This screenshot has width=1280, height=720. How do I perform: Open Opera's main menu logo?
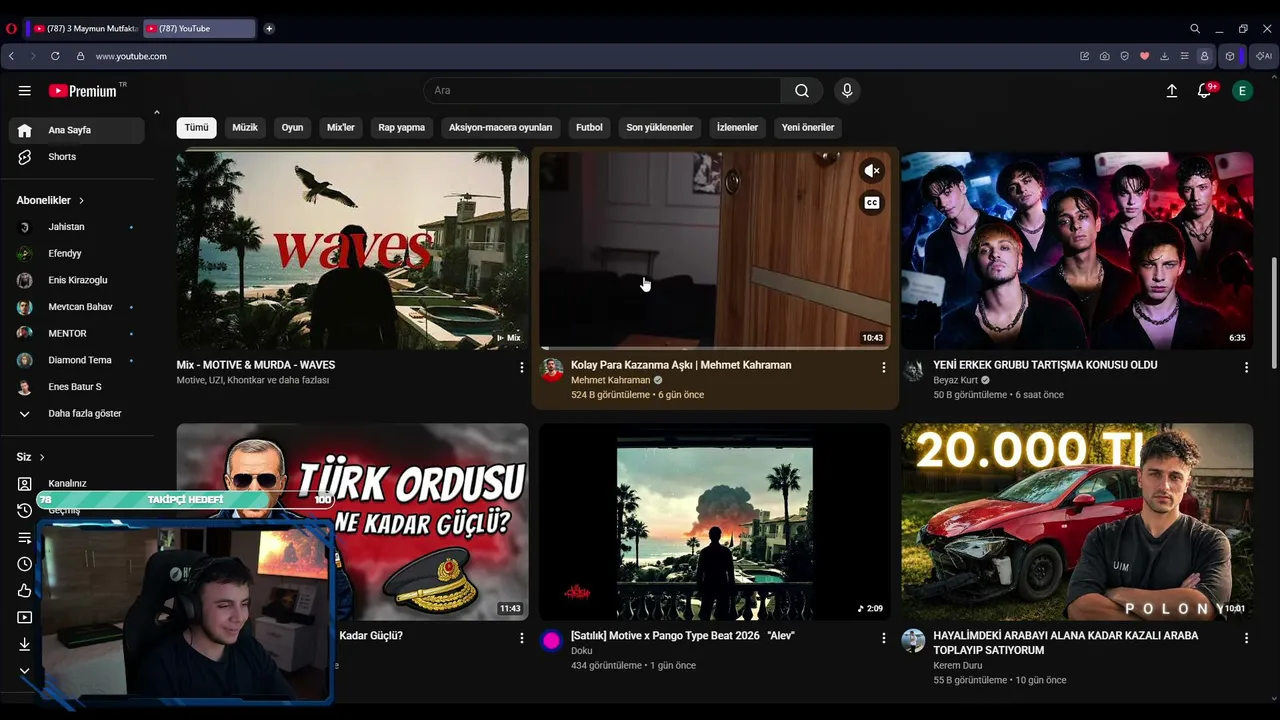(x=11, y=29)
